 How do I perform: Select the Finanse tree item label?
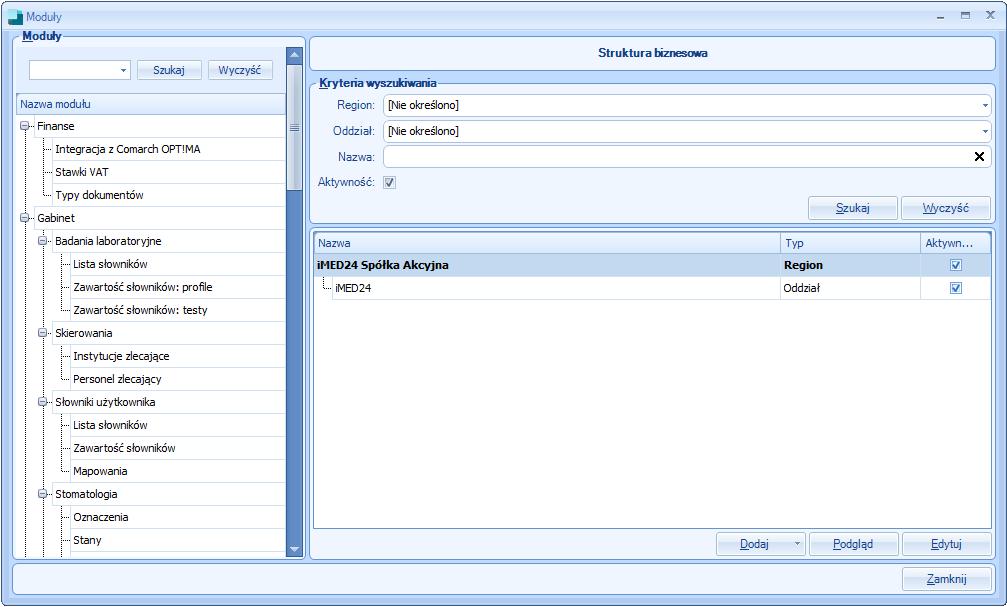pos(56,127)
